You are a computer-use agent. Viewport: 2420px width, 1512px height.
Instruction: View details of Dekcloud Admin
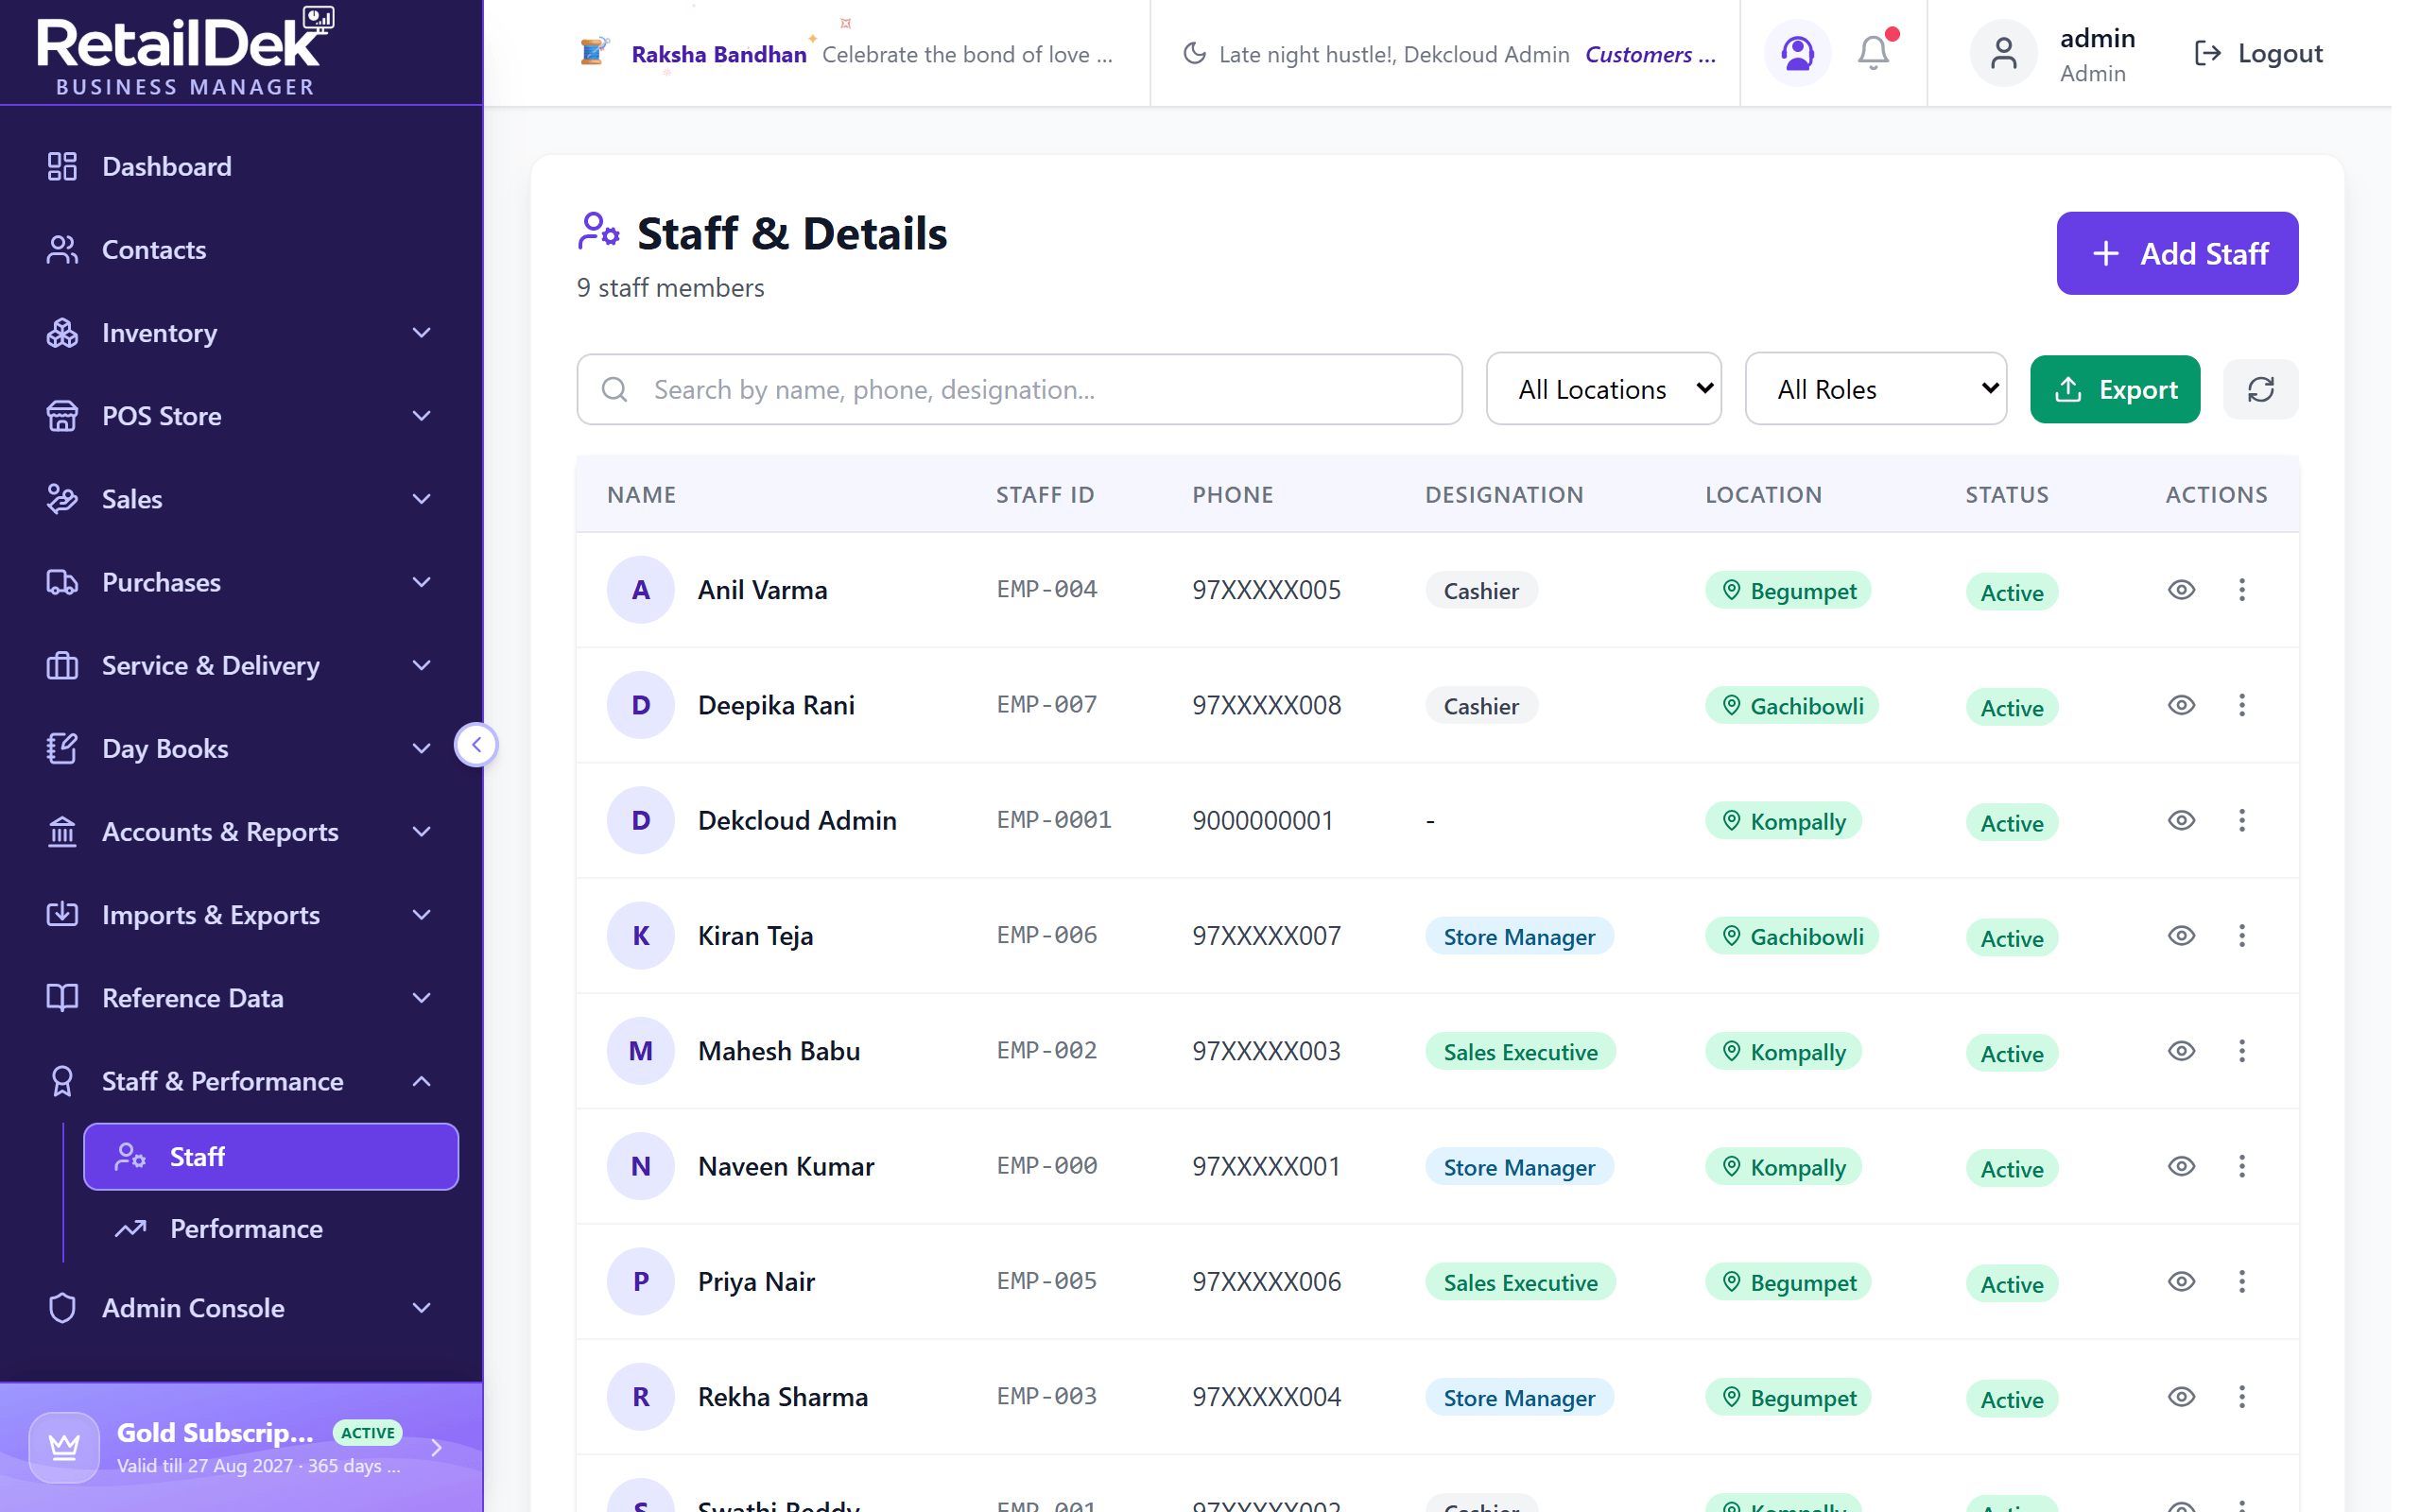pyautogui.click(x=2181, y=820)
